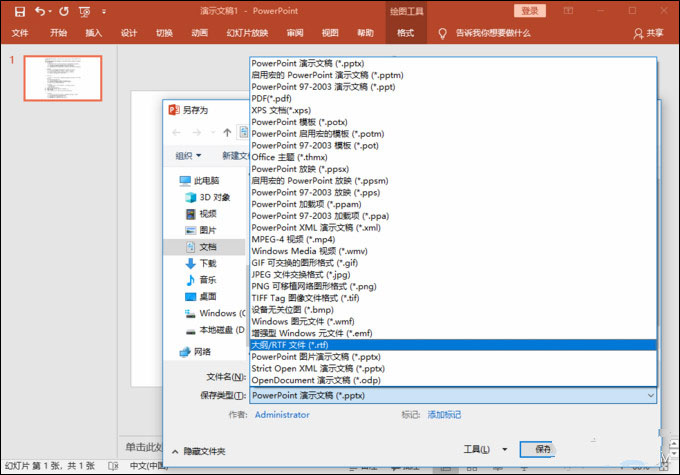Choose 大纲/RTF 文件 (*.rtf) type
This screenshot has height=475, width=680.
[x=453, y=345]
